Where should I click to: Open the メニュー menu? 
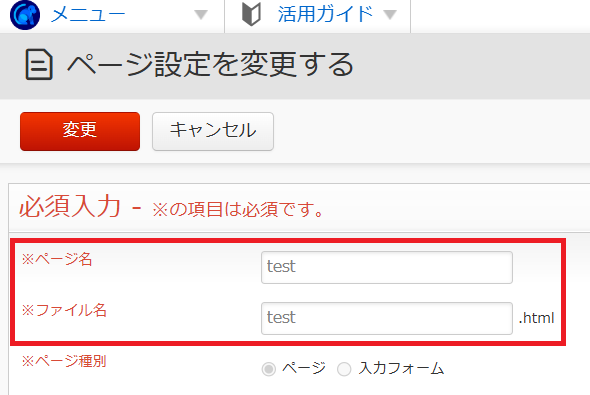pos(88,15)
